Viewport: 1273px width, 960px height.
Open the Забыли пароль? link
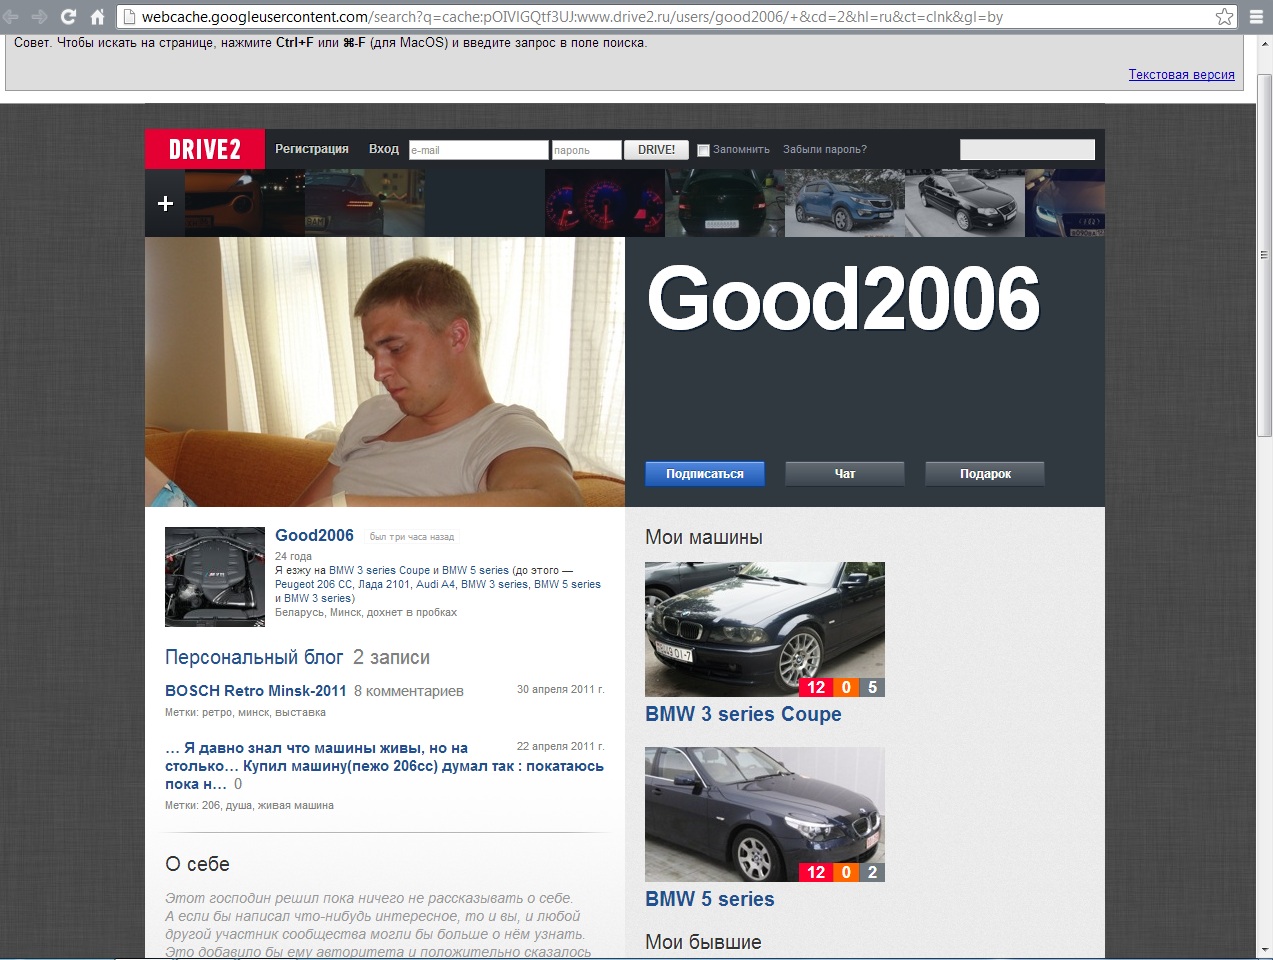click(x=825, y=150)
